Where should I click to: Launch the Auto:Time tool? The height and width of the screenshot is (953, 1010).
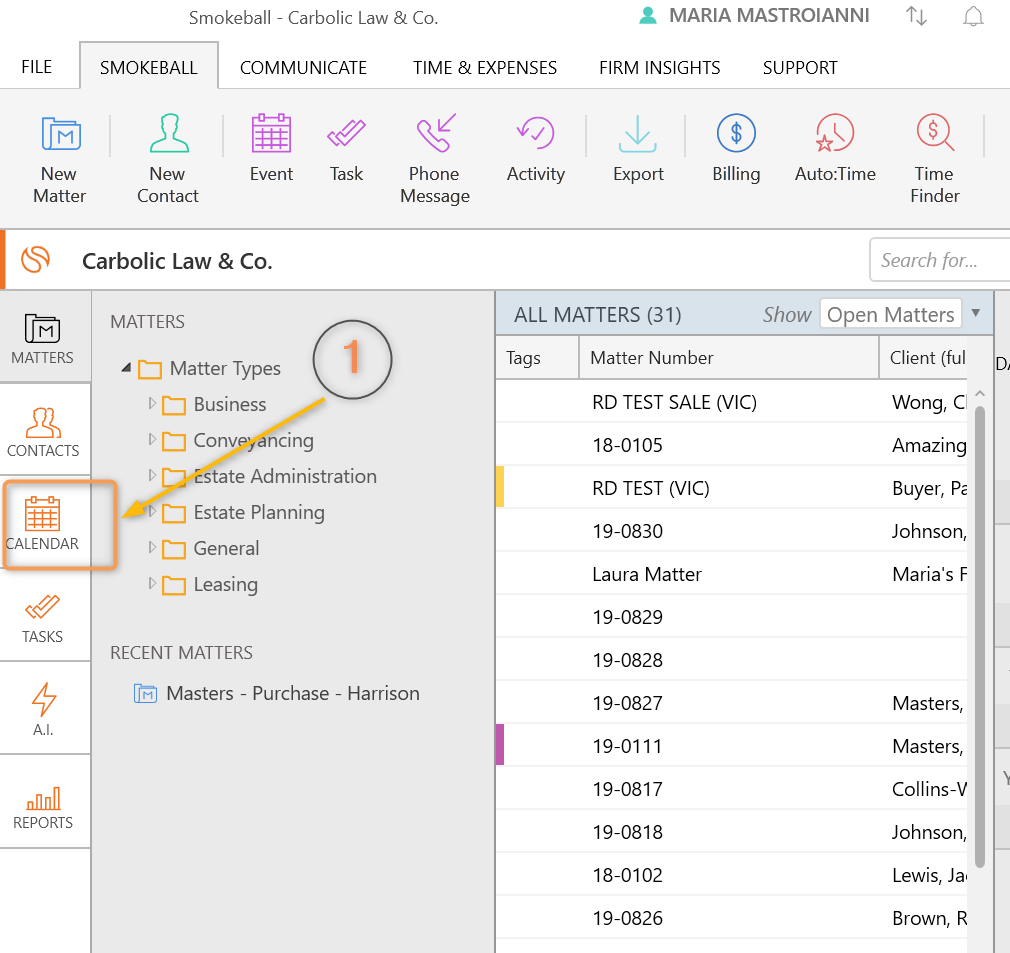click(x=834, y=148)
